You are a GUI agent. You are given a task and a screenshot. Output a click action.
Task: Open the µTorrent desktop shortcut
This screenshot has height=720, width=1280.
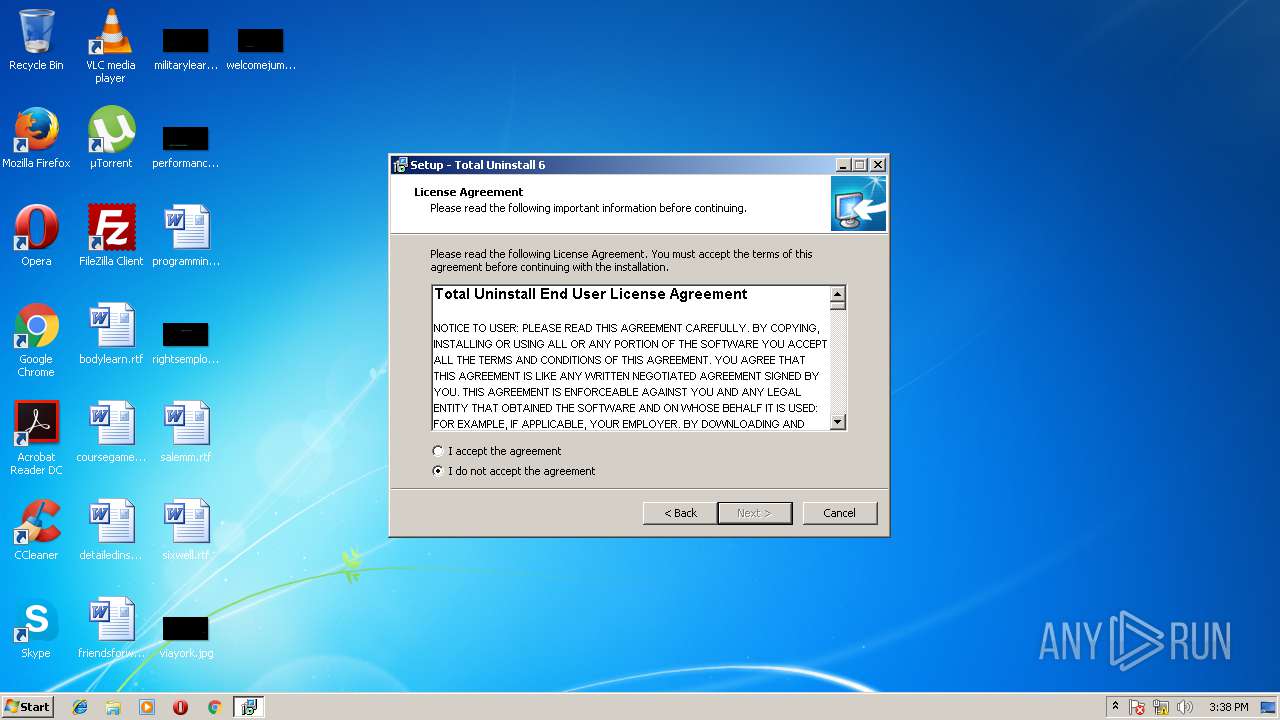(111, 138)
